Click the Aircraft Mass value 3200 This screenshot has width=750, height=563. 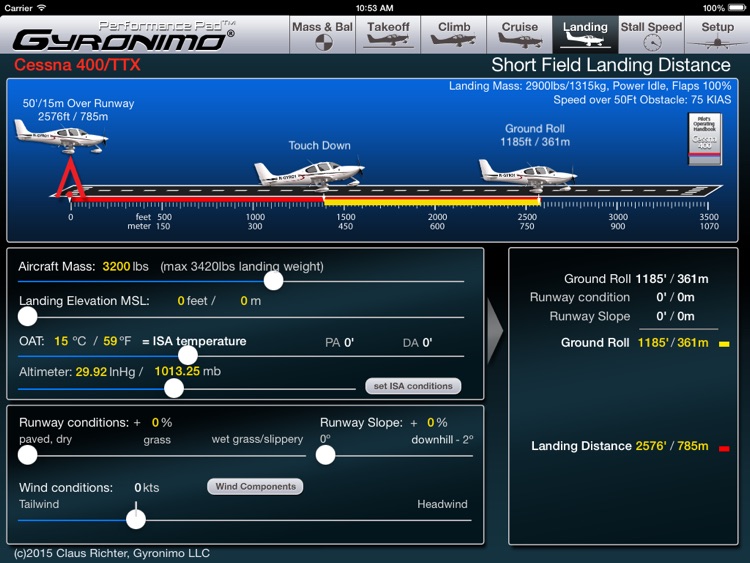pyautogui.click(x=116, y=266)
